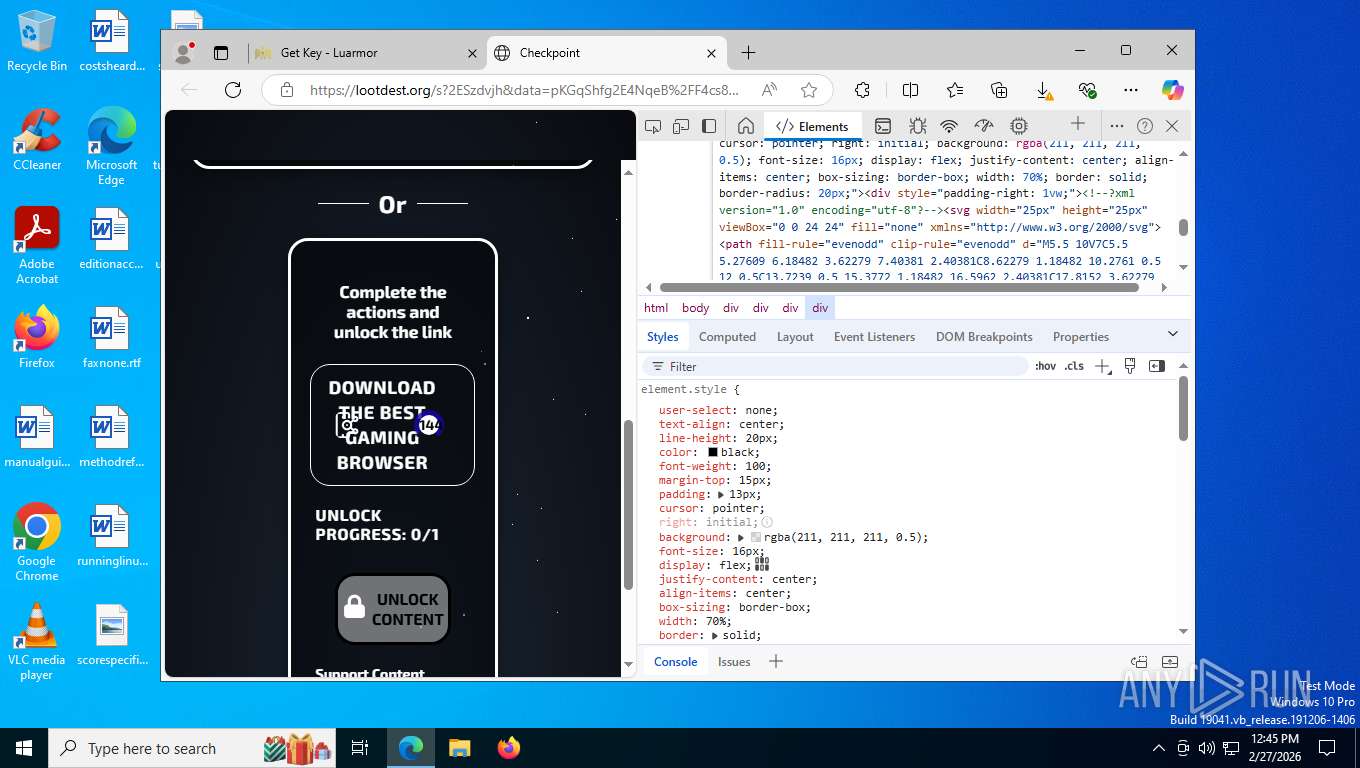The width and height of the screenshot is (1360, 768).
Task: Add a tool to the drawer
Action: 775,661
